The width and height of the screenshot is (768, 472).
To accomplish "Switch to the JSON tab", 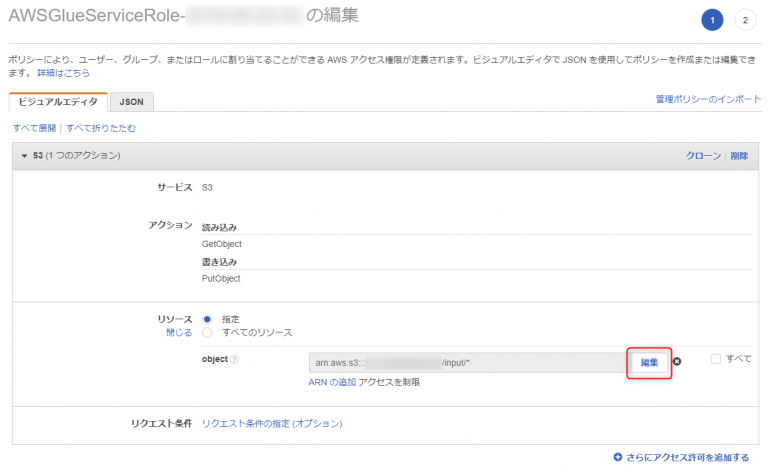I will 132,102.
